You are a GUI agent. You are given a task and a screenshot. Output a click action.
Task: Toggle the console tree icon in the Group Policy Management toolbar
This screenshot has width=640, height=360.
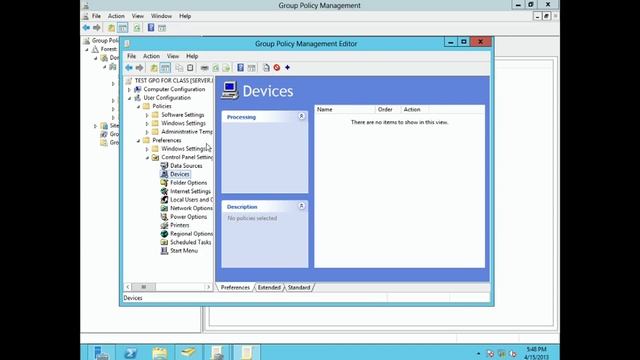click(122, 28)
